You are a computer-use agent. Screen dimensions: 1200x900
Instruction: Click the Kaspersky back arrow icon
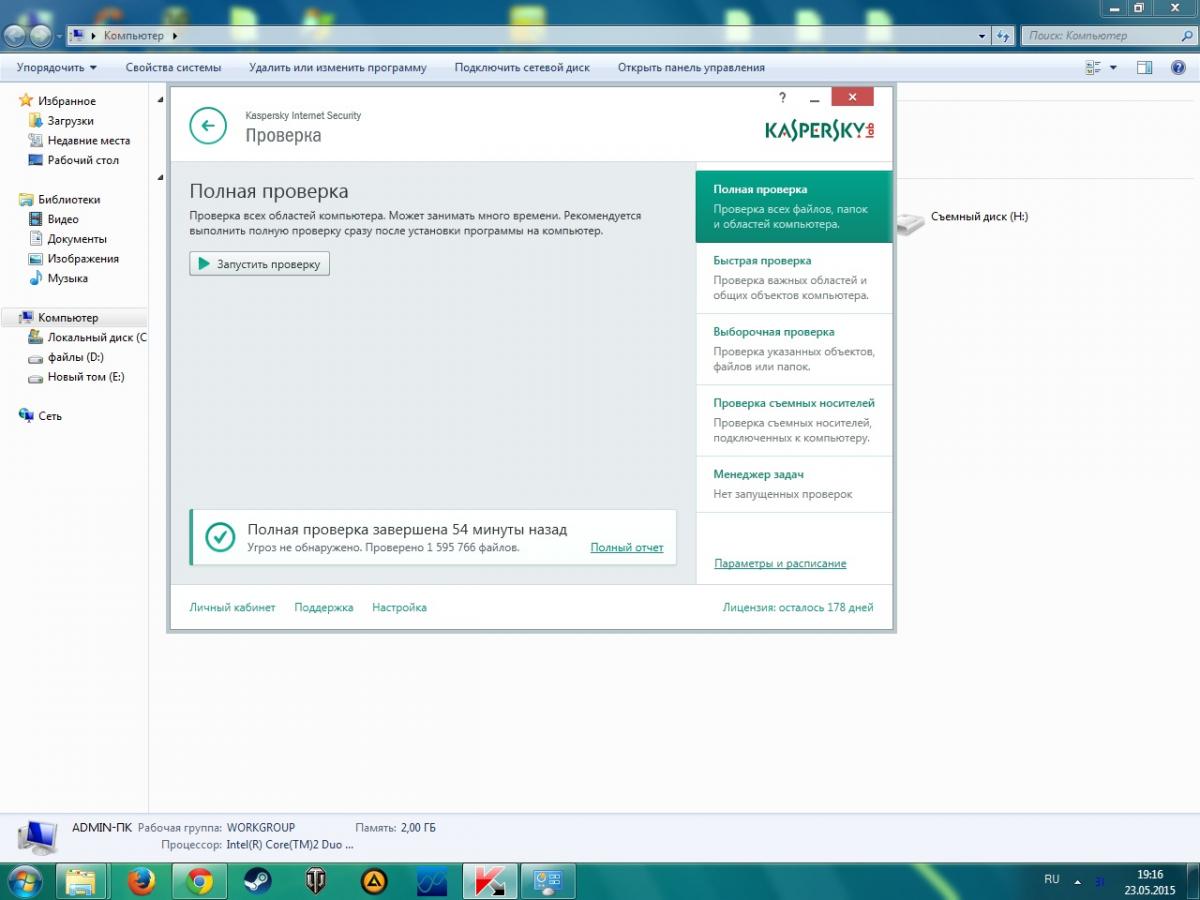tap(208, 125)
